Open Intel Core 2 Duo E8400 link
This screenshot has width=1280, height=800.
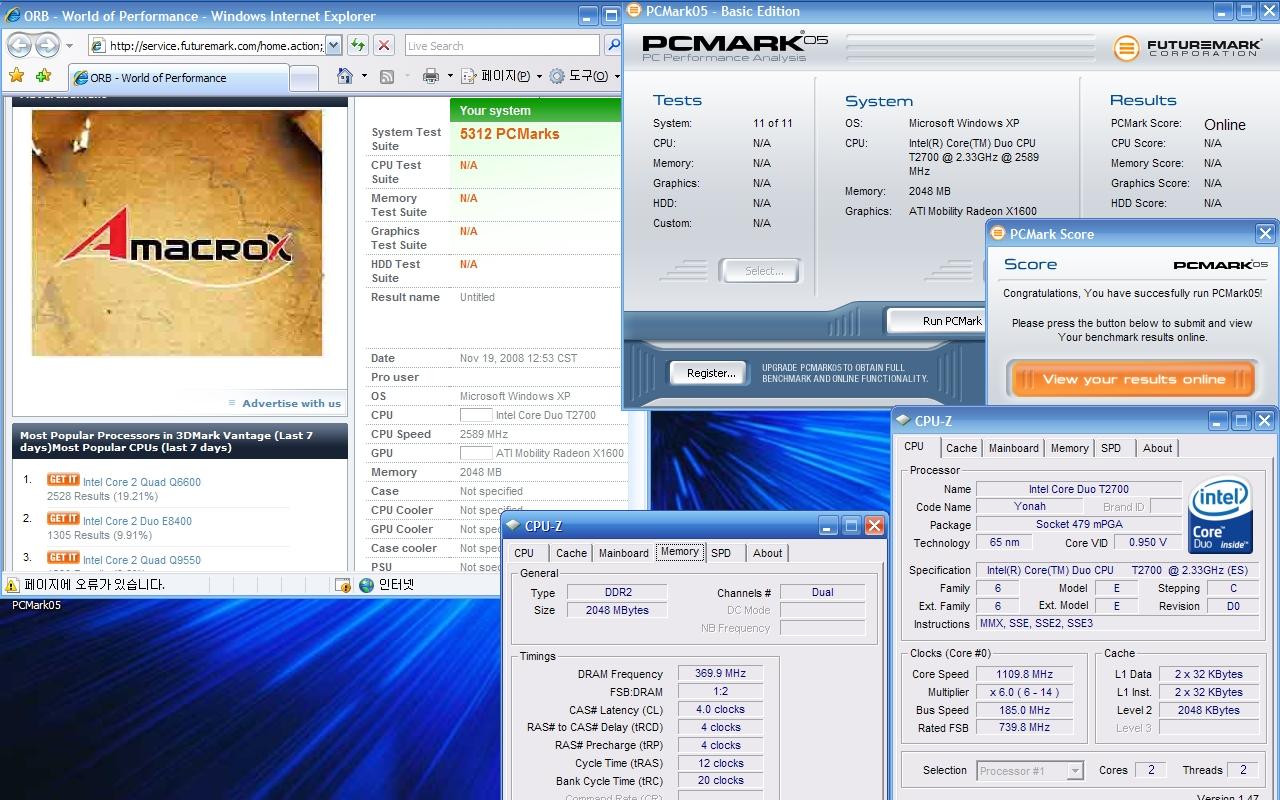tap(137, 521)
